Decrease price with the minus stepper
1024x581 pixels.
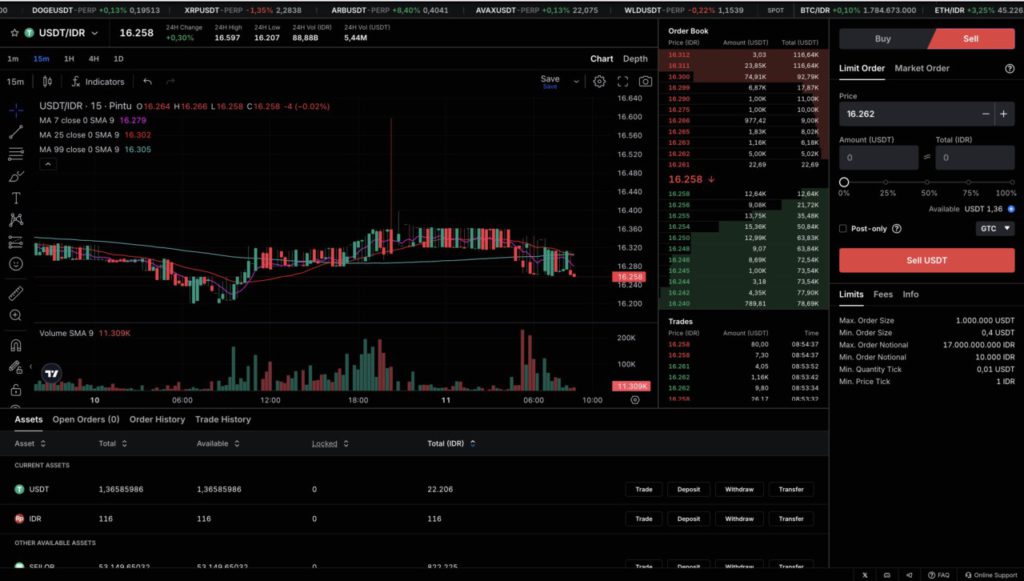pos(985,114)
